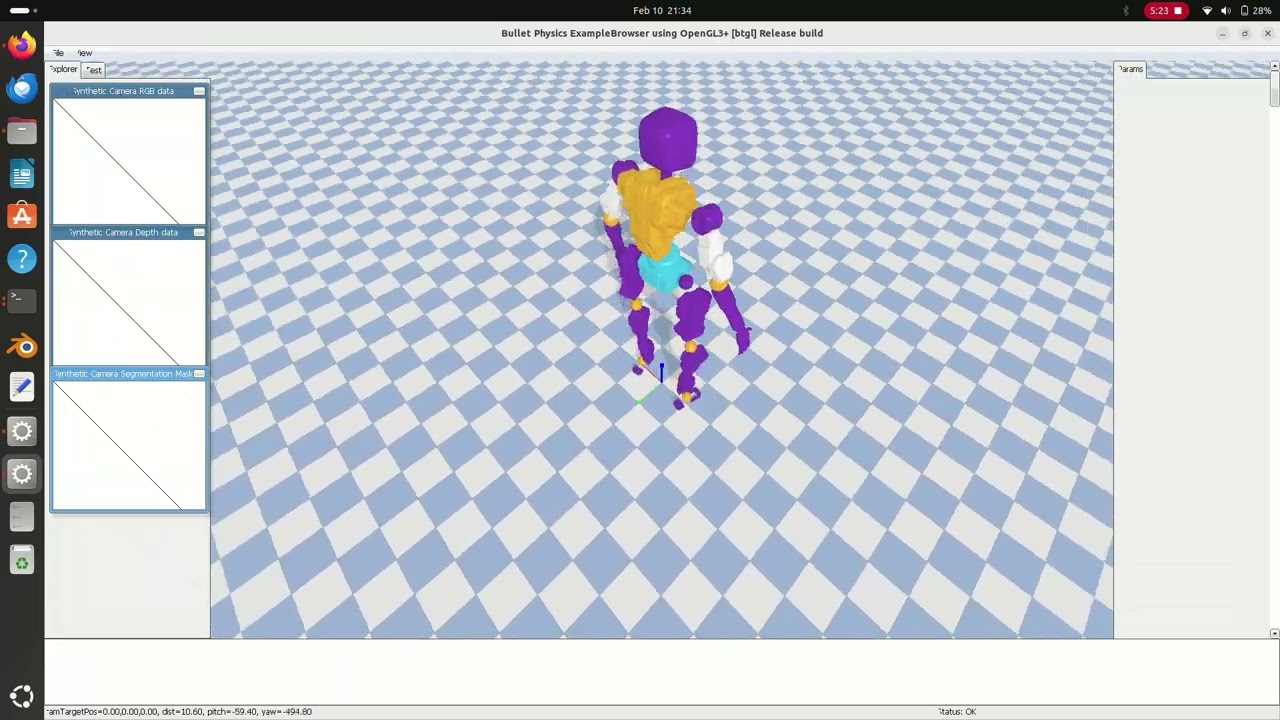Click the Synthetic Camera Segmentation Mask title
This screenshot has height=720, width=1280.
coord(124,374)
